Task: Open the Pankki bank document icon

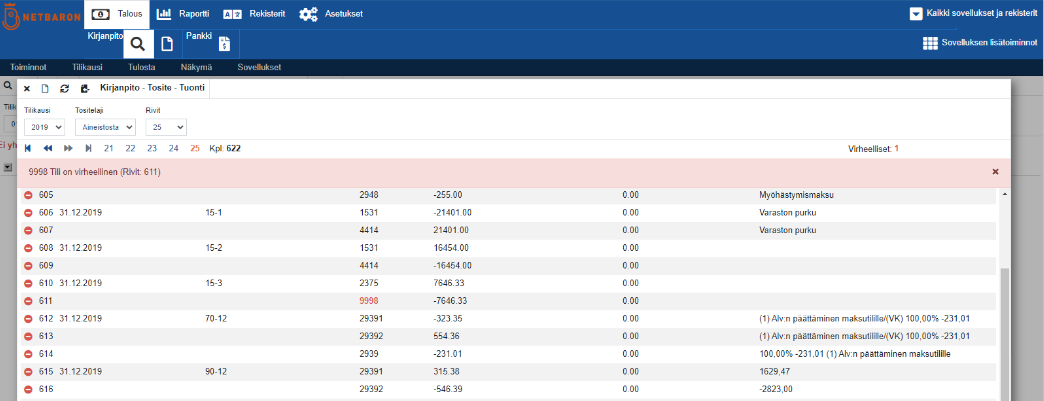Action: [x=225, y=44]
